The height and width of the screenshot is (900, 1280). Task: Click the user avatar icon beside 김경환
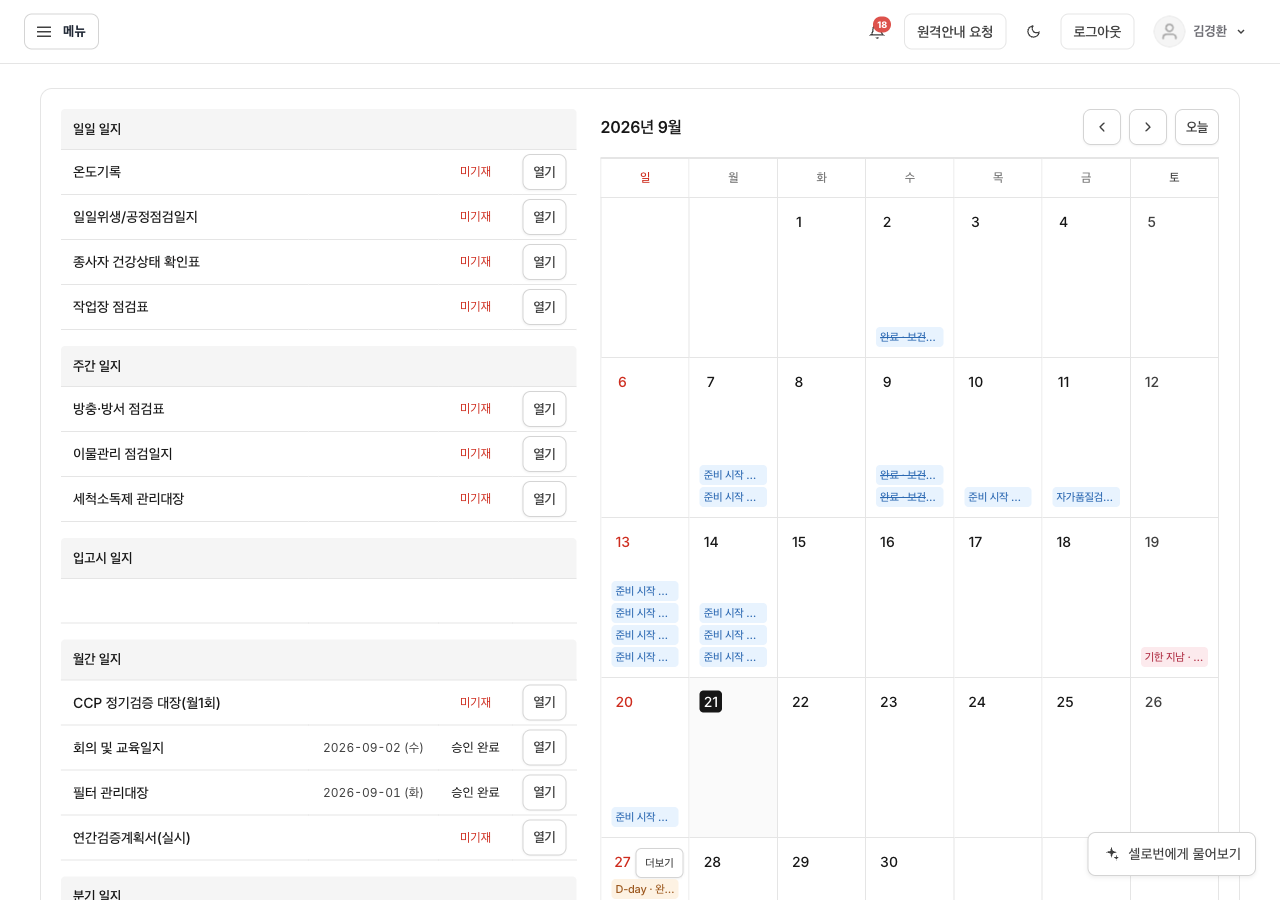(x=1169, y=31)
